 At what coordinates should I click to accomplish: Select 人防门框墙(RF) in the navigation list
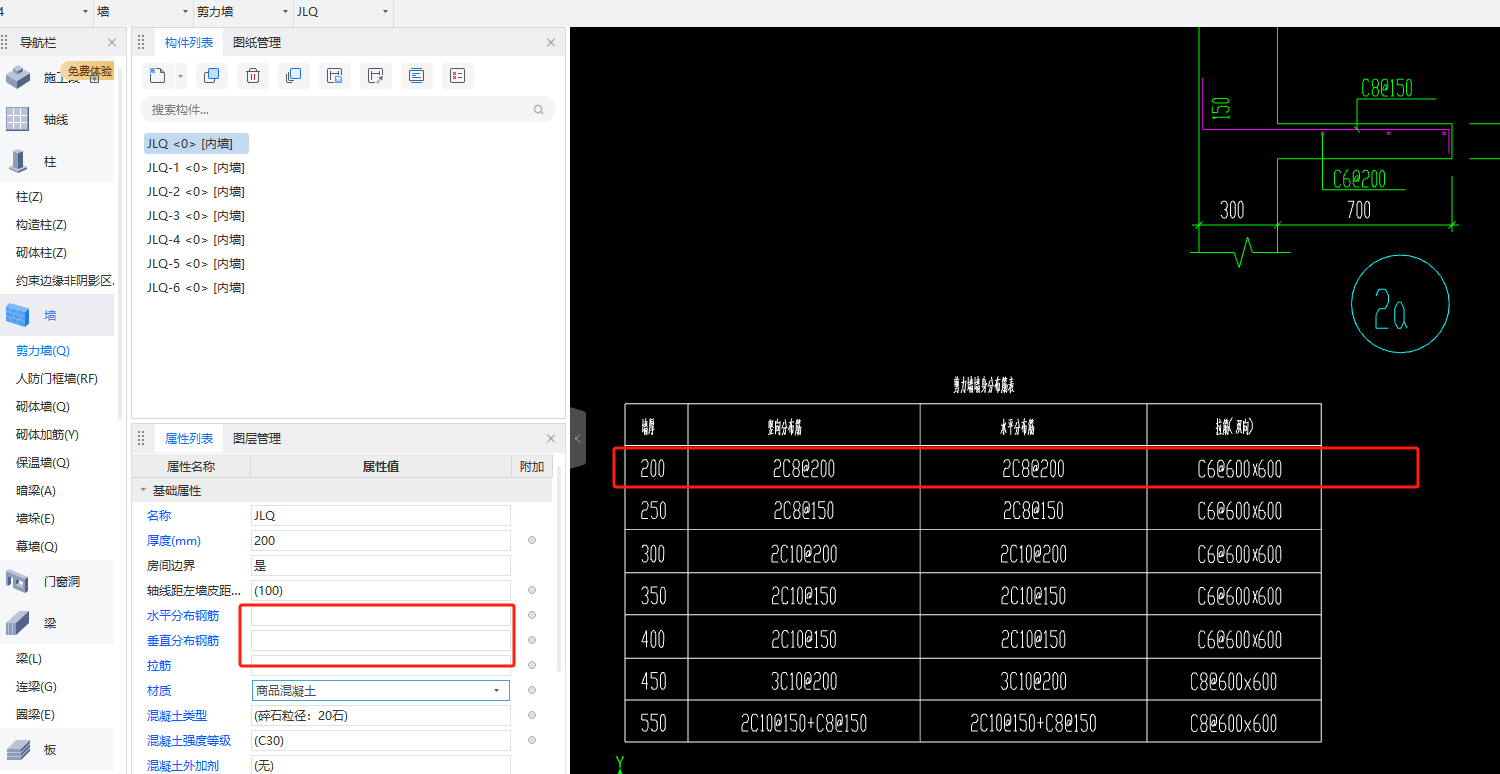pos(57,380)
